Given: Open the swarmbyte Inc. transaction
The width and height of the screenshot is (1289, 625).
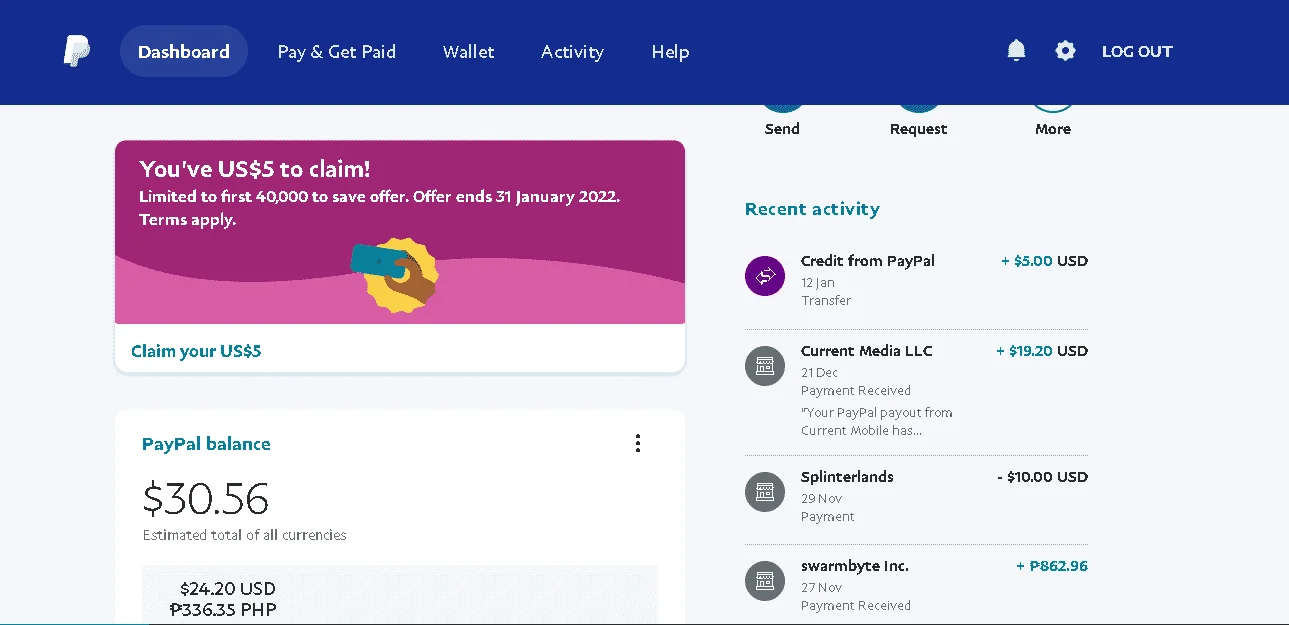Looking at the screenshot, I should pos(916,585).
